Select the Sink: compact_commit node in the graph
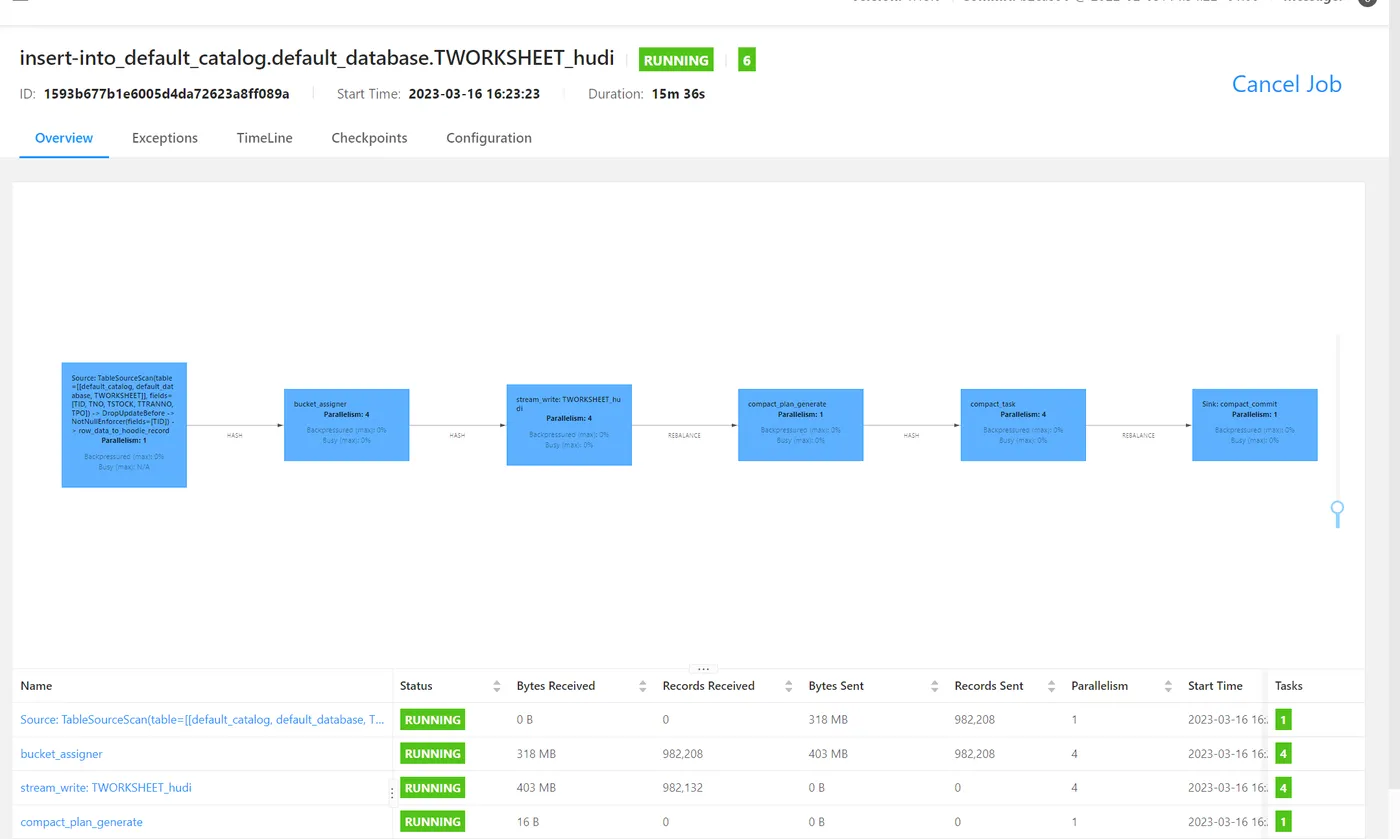The width and height of the screenshot is (1400, 839). (x=1255, y=425)
